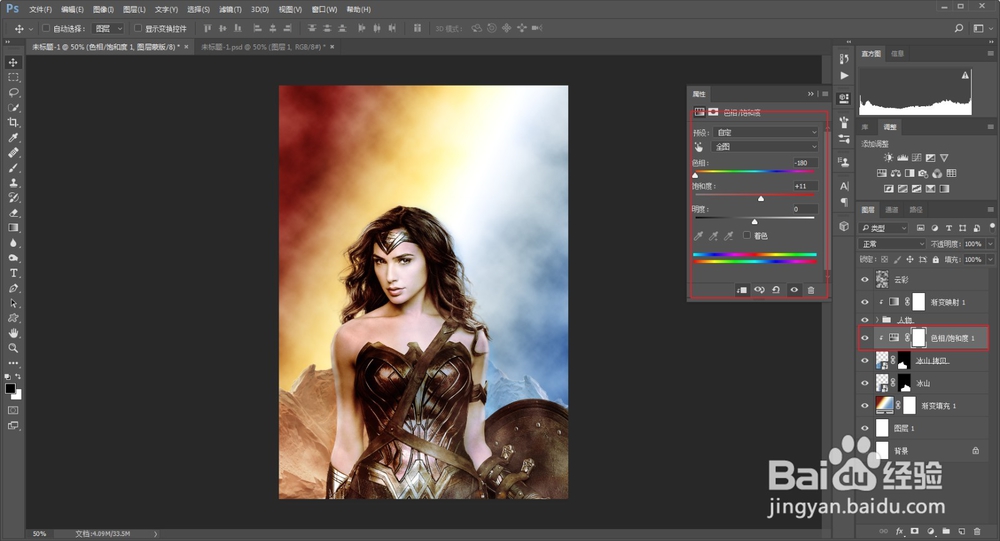Add a Brightness/Contrast adjustment
The width and height of the screenshot is (1000, 541).
pos(888,158)
